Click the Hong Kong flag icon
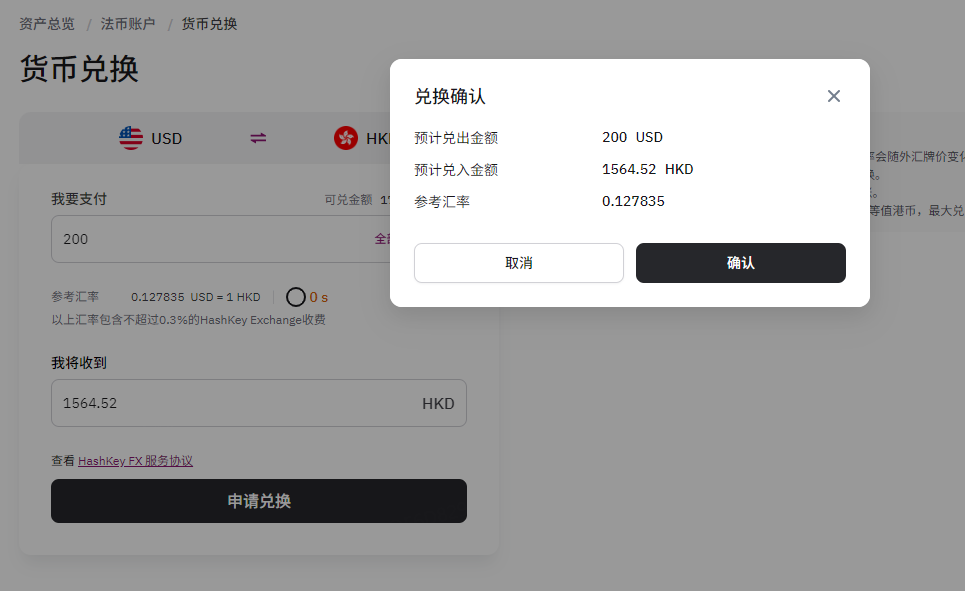The image size is (965, 591). point(346,138)
